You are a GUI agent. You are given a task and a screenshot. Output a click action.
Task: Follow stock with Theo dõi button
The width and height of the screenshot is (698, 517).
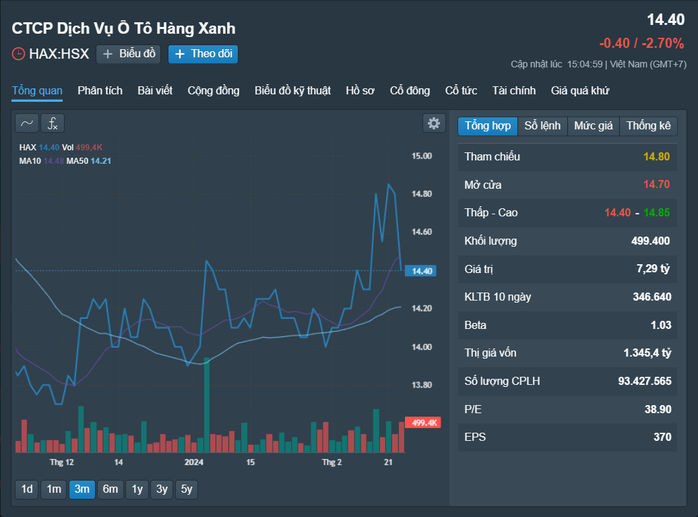click(x=203, y=54)
